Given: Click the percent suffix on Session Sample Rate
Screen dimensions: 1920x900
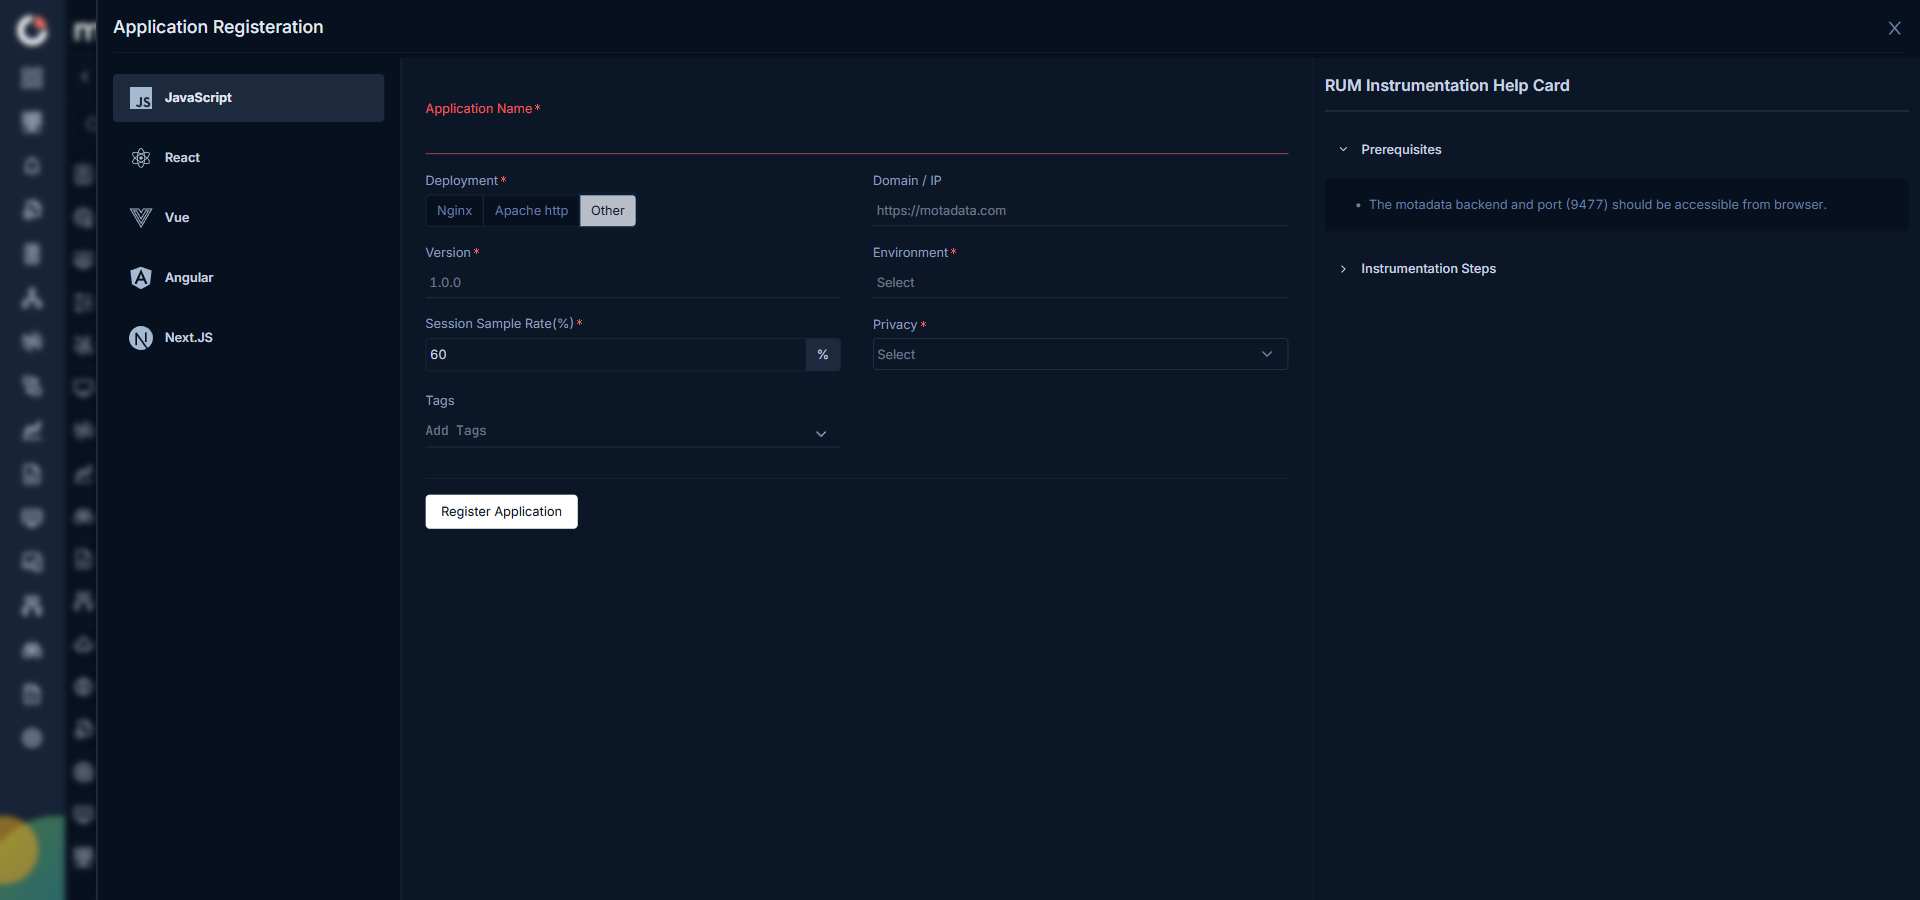Looking at the screenshot, I should coord(823,355).
